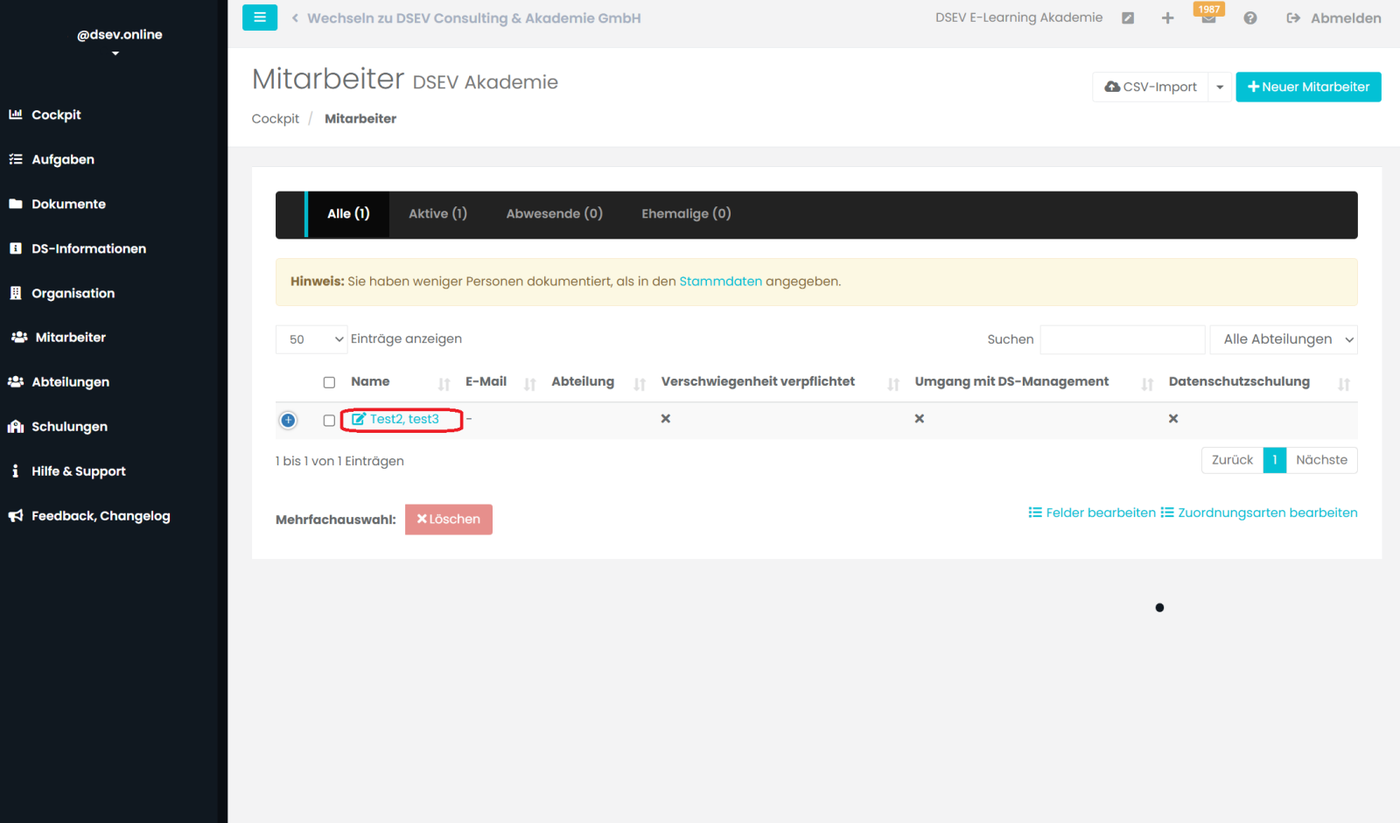Click the Neuer Mitarbeiter button
1400x823 pixels.
pos(1308,87)
